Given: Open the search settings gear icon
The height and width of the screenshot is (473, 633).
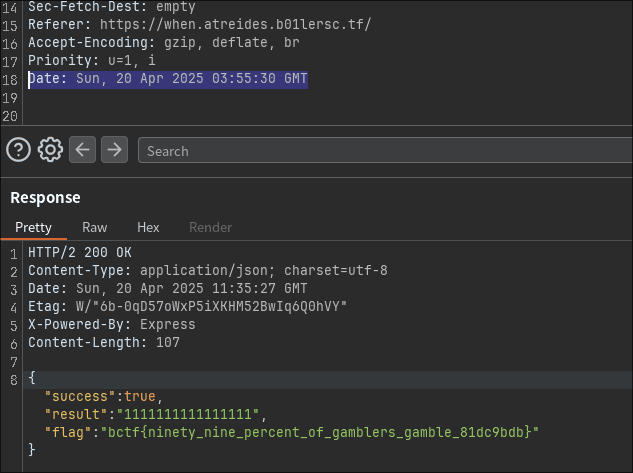Looking at the screenshot, I should click(x=50, y=150).
